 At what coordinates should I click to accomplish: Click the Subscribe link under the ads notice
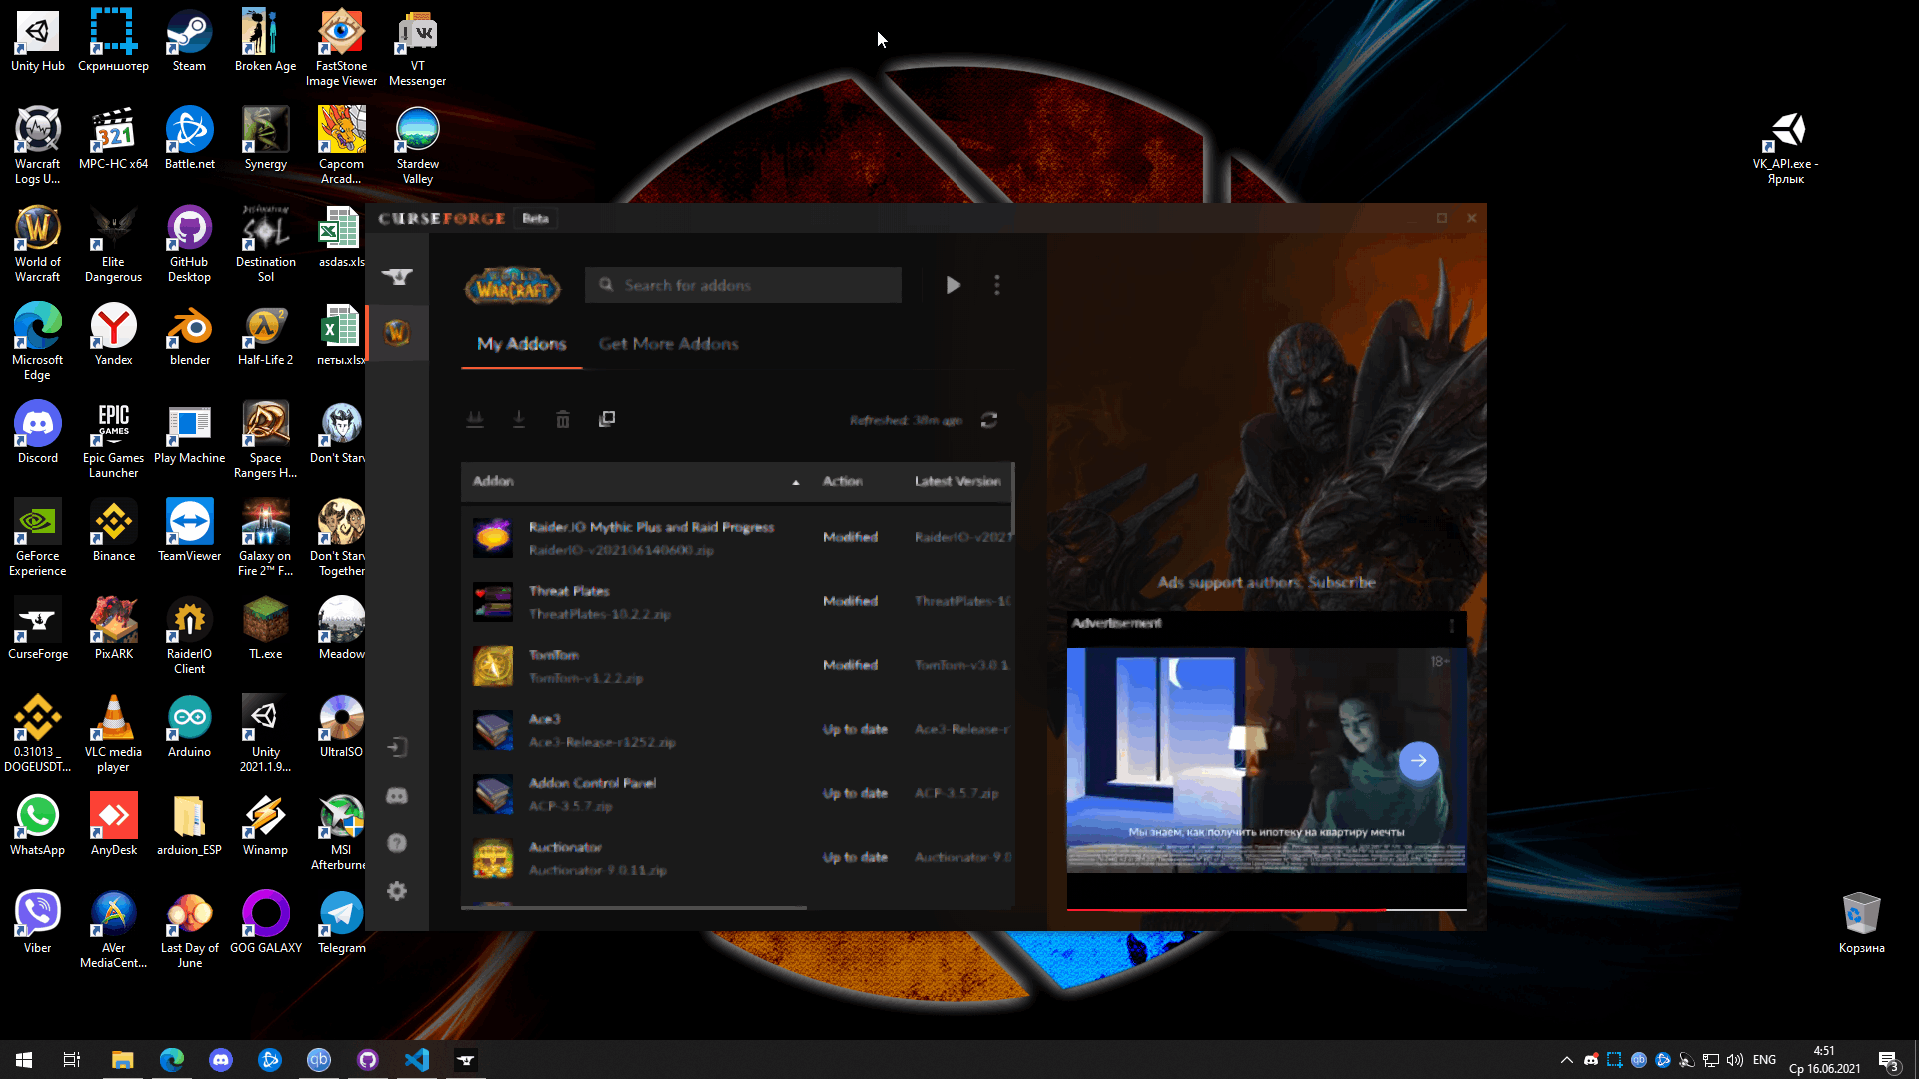click(1342, 582)
